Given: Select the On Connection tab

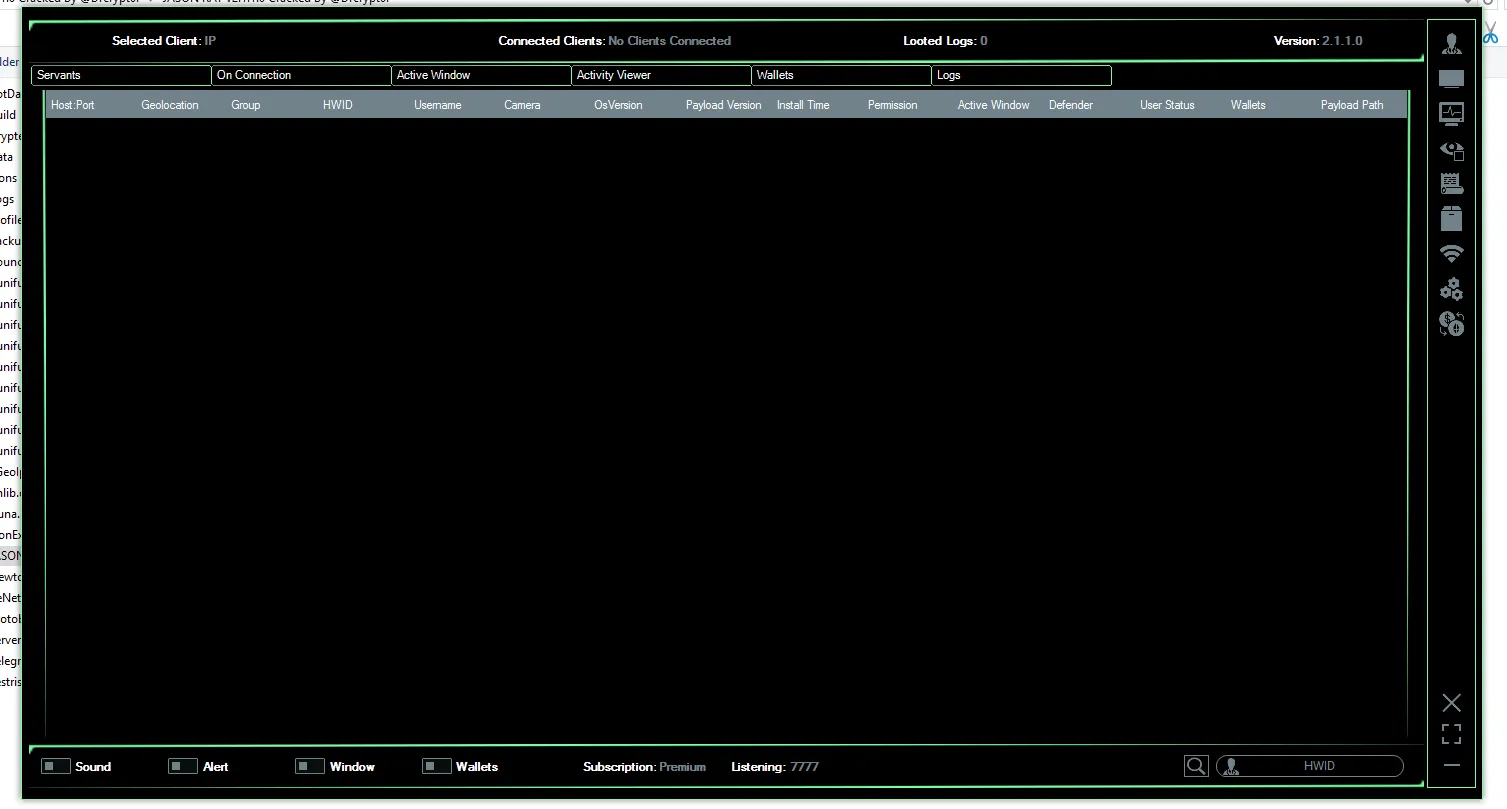Looking at the screenshot, I should [301, 75].
